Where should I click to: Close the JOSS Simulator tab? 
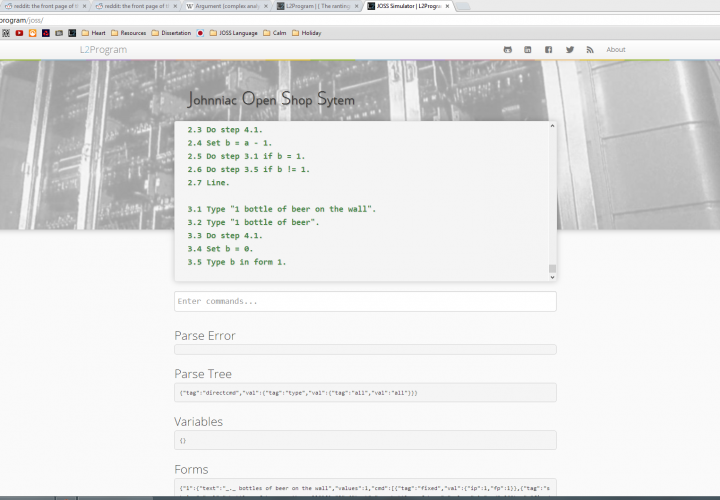(x=447, y=6)
